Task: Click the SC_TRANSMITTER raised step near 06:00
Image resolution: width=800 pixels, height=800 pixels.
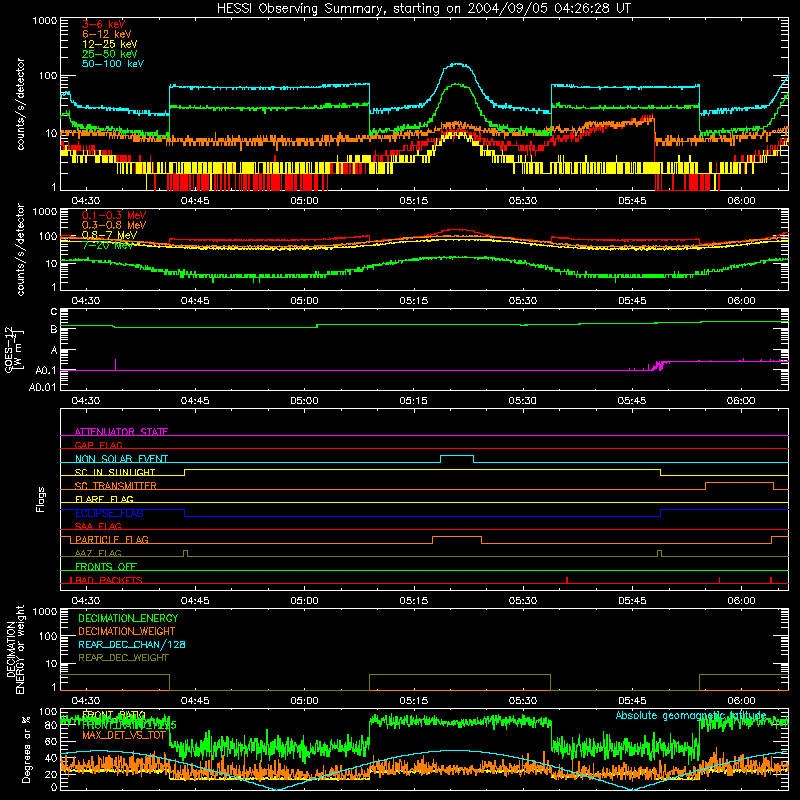Action: pyautogui.click(x=739, y=483)
